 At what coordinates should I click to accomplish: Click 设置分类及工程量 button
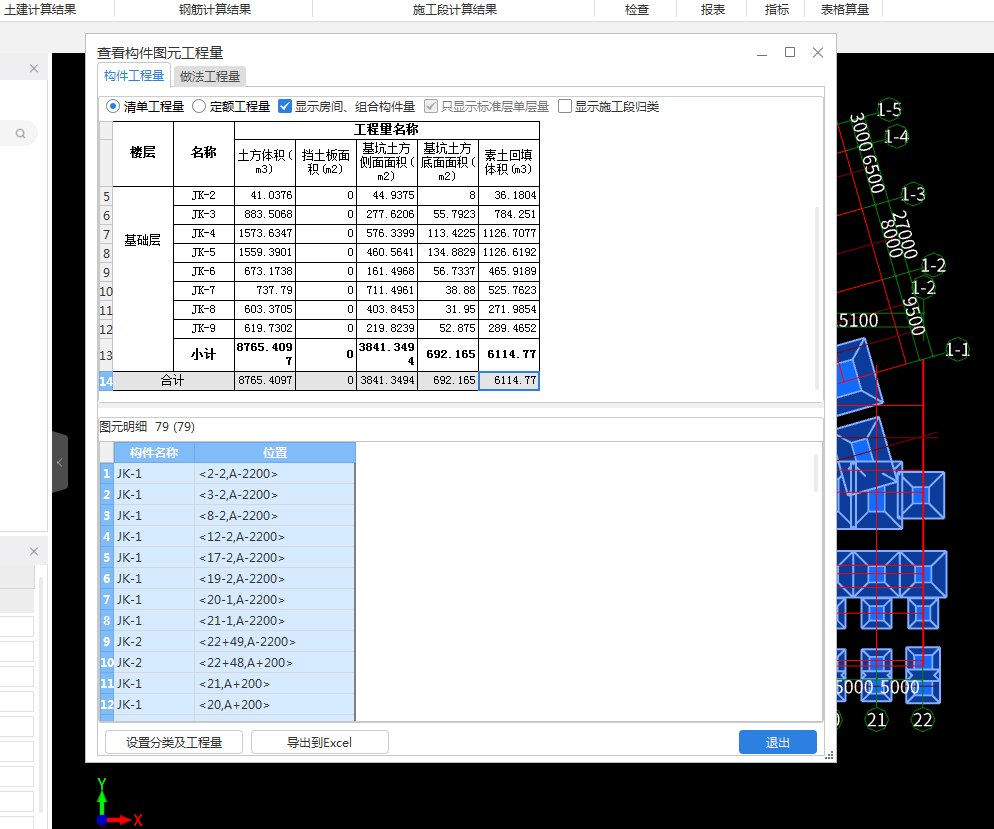[174, 742]
